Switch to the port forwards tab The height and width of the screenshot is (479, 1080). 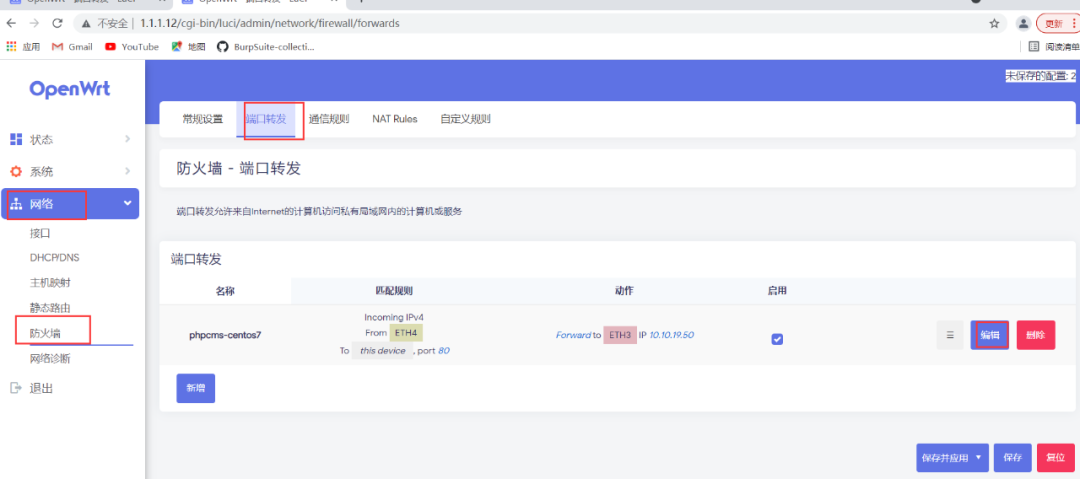pos(265,119)
